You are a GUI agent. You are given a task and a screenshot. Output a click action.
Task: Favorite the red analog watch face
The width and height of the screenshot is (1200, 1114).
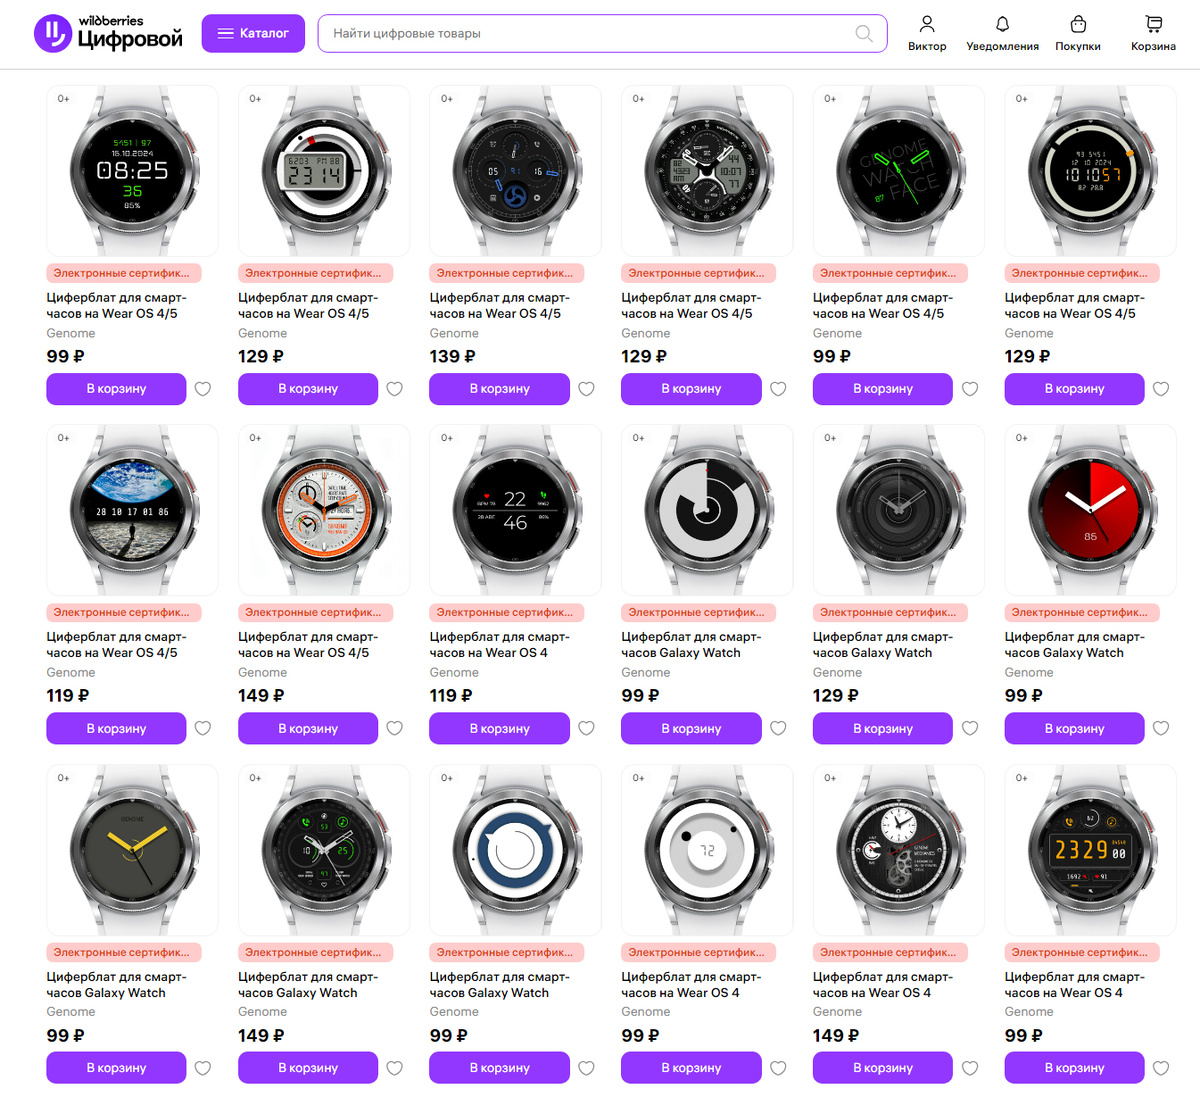coord(1161,728)
